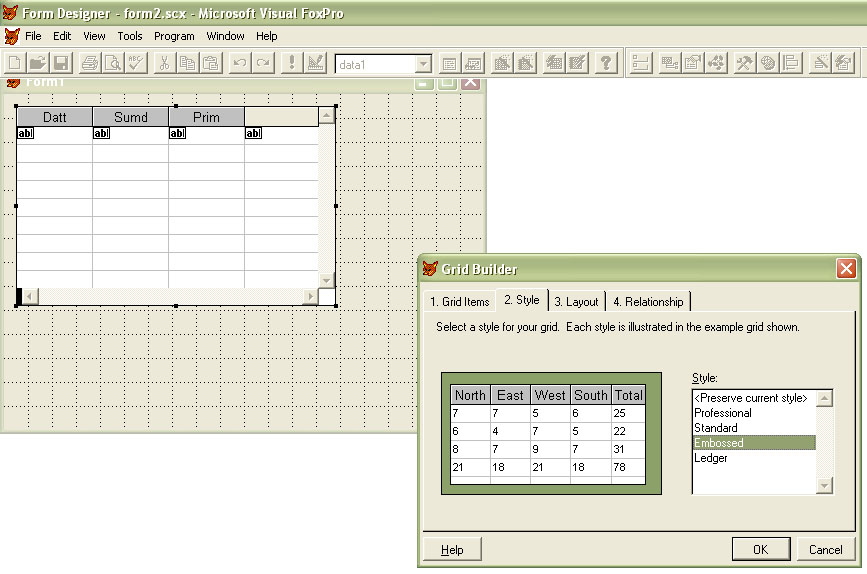Image resolution: width=867 pixels, height=574 pixels.
Task: Switch to the 3. Layout tab
Action: tap(576, 301)
